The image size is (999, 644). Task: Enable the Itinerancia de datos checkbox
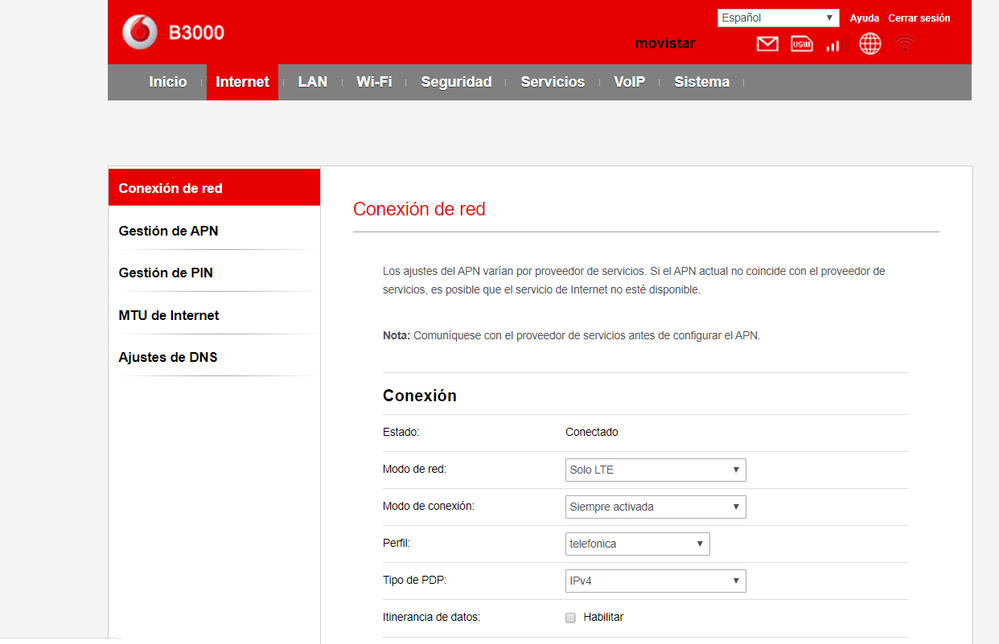click(x=570, y=617)
